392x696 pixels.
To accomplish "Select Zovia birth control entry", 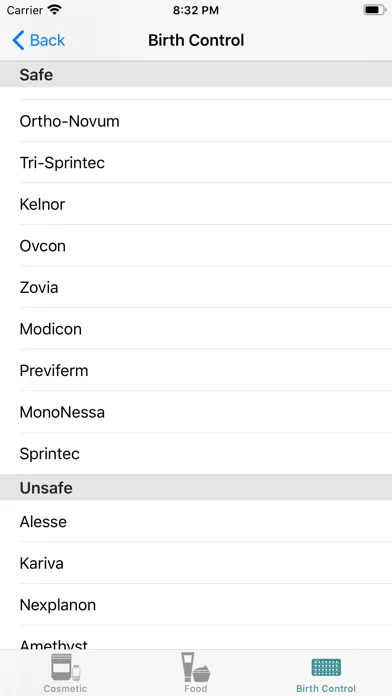I will pos(196,287).
